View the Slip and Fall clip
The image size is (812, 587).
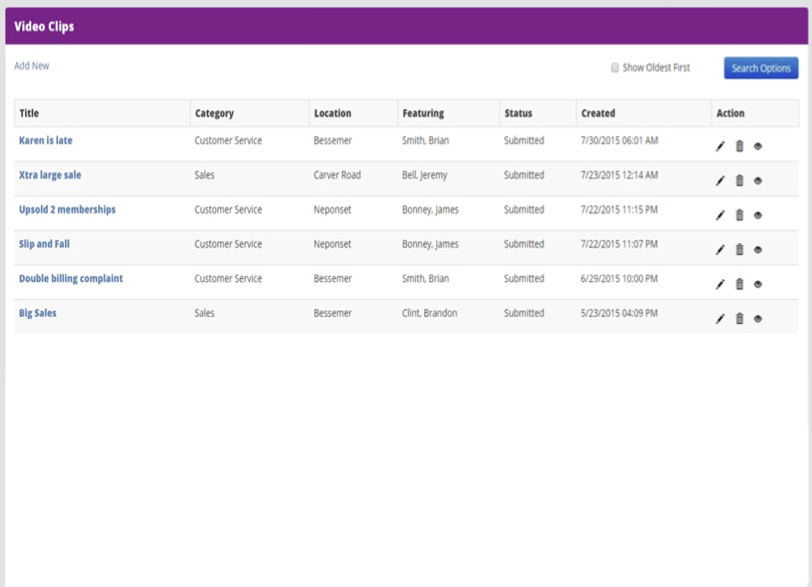758,250
